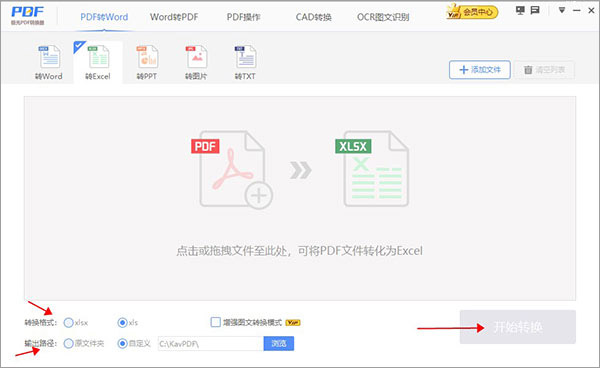Switch to CAD转换 tab

pyautogui.click(x=313, y=17)
